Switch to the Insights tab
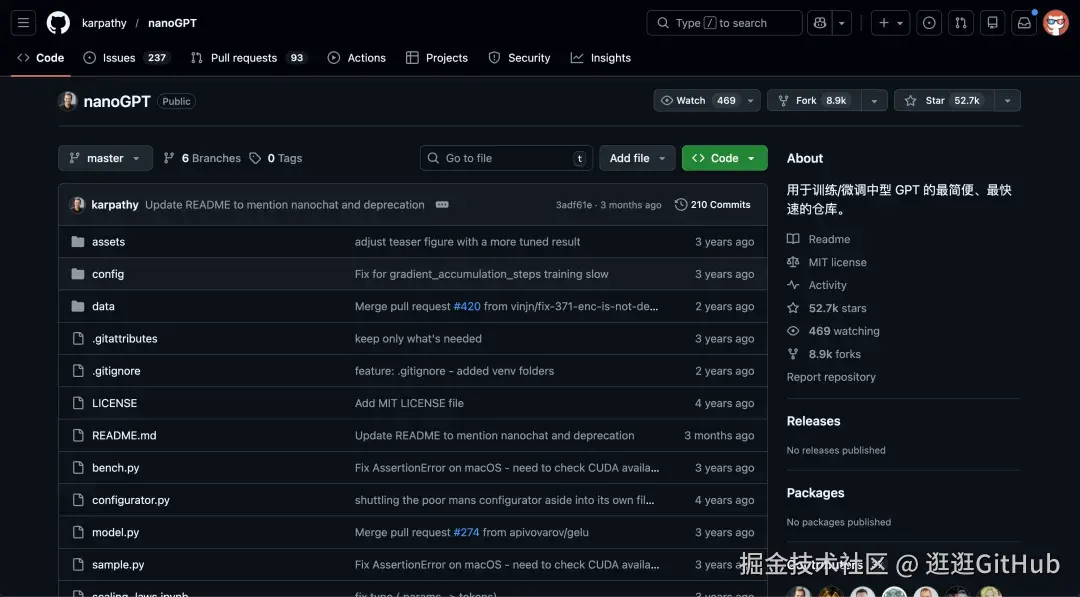1080x597 pixels. point(601,58)
